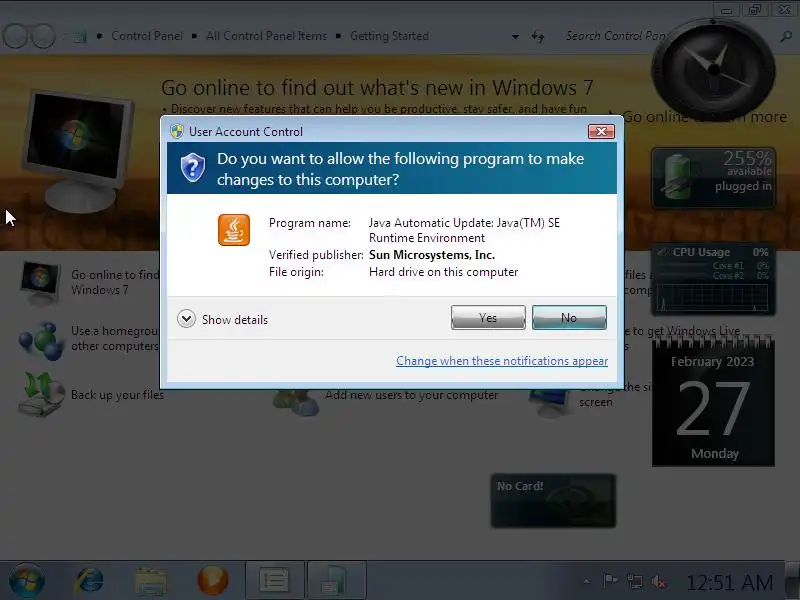Open the Windows Start orb

point(27,581)
